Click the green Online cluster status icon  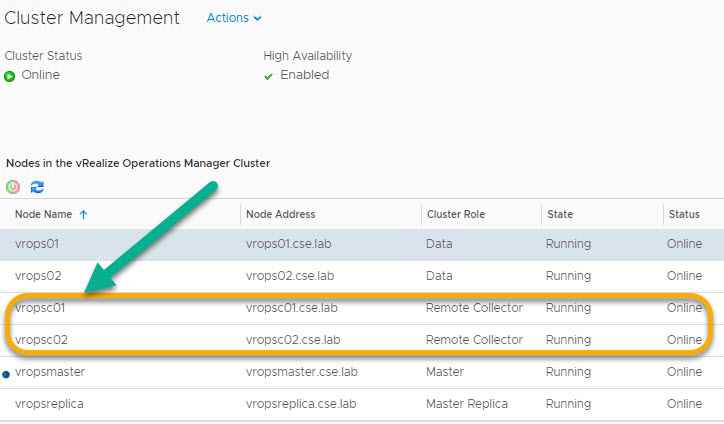click(10, 76)
